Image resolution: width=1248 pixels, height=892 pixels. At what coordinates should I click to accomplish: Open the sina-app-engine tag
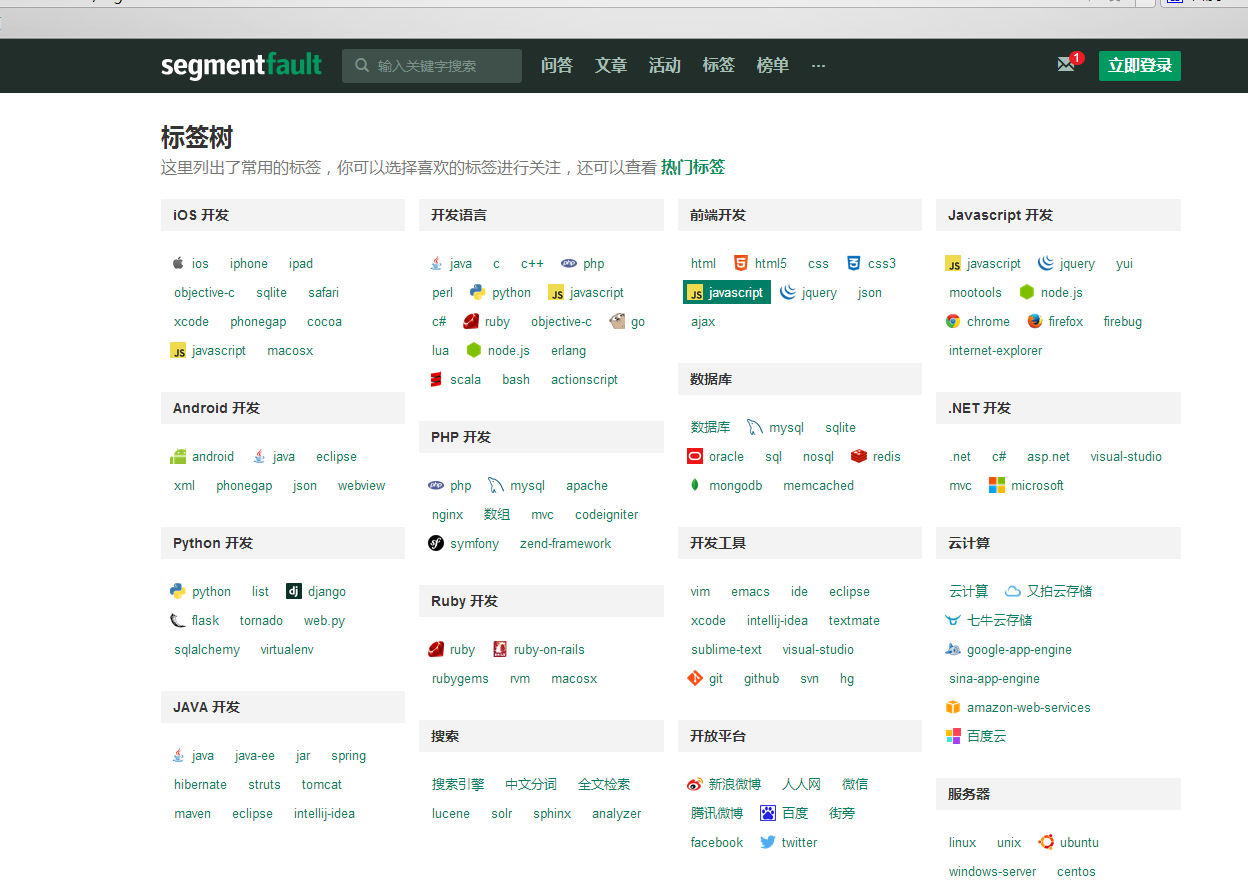pyautogui.click(x=995, y=678)
